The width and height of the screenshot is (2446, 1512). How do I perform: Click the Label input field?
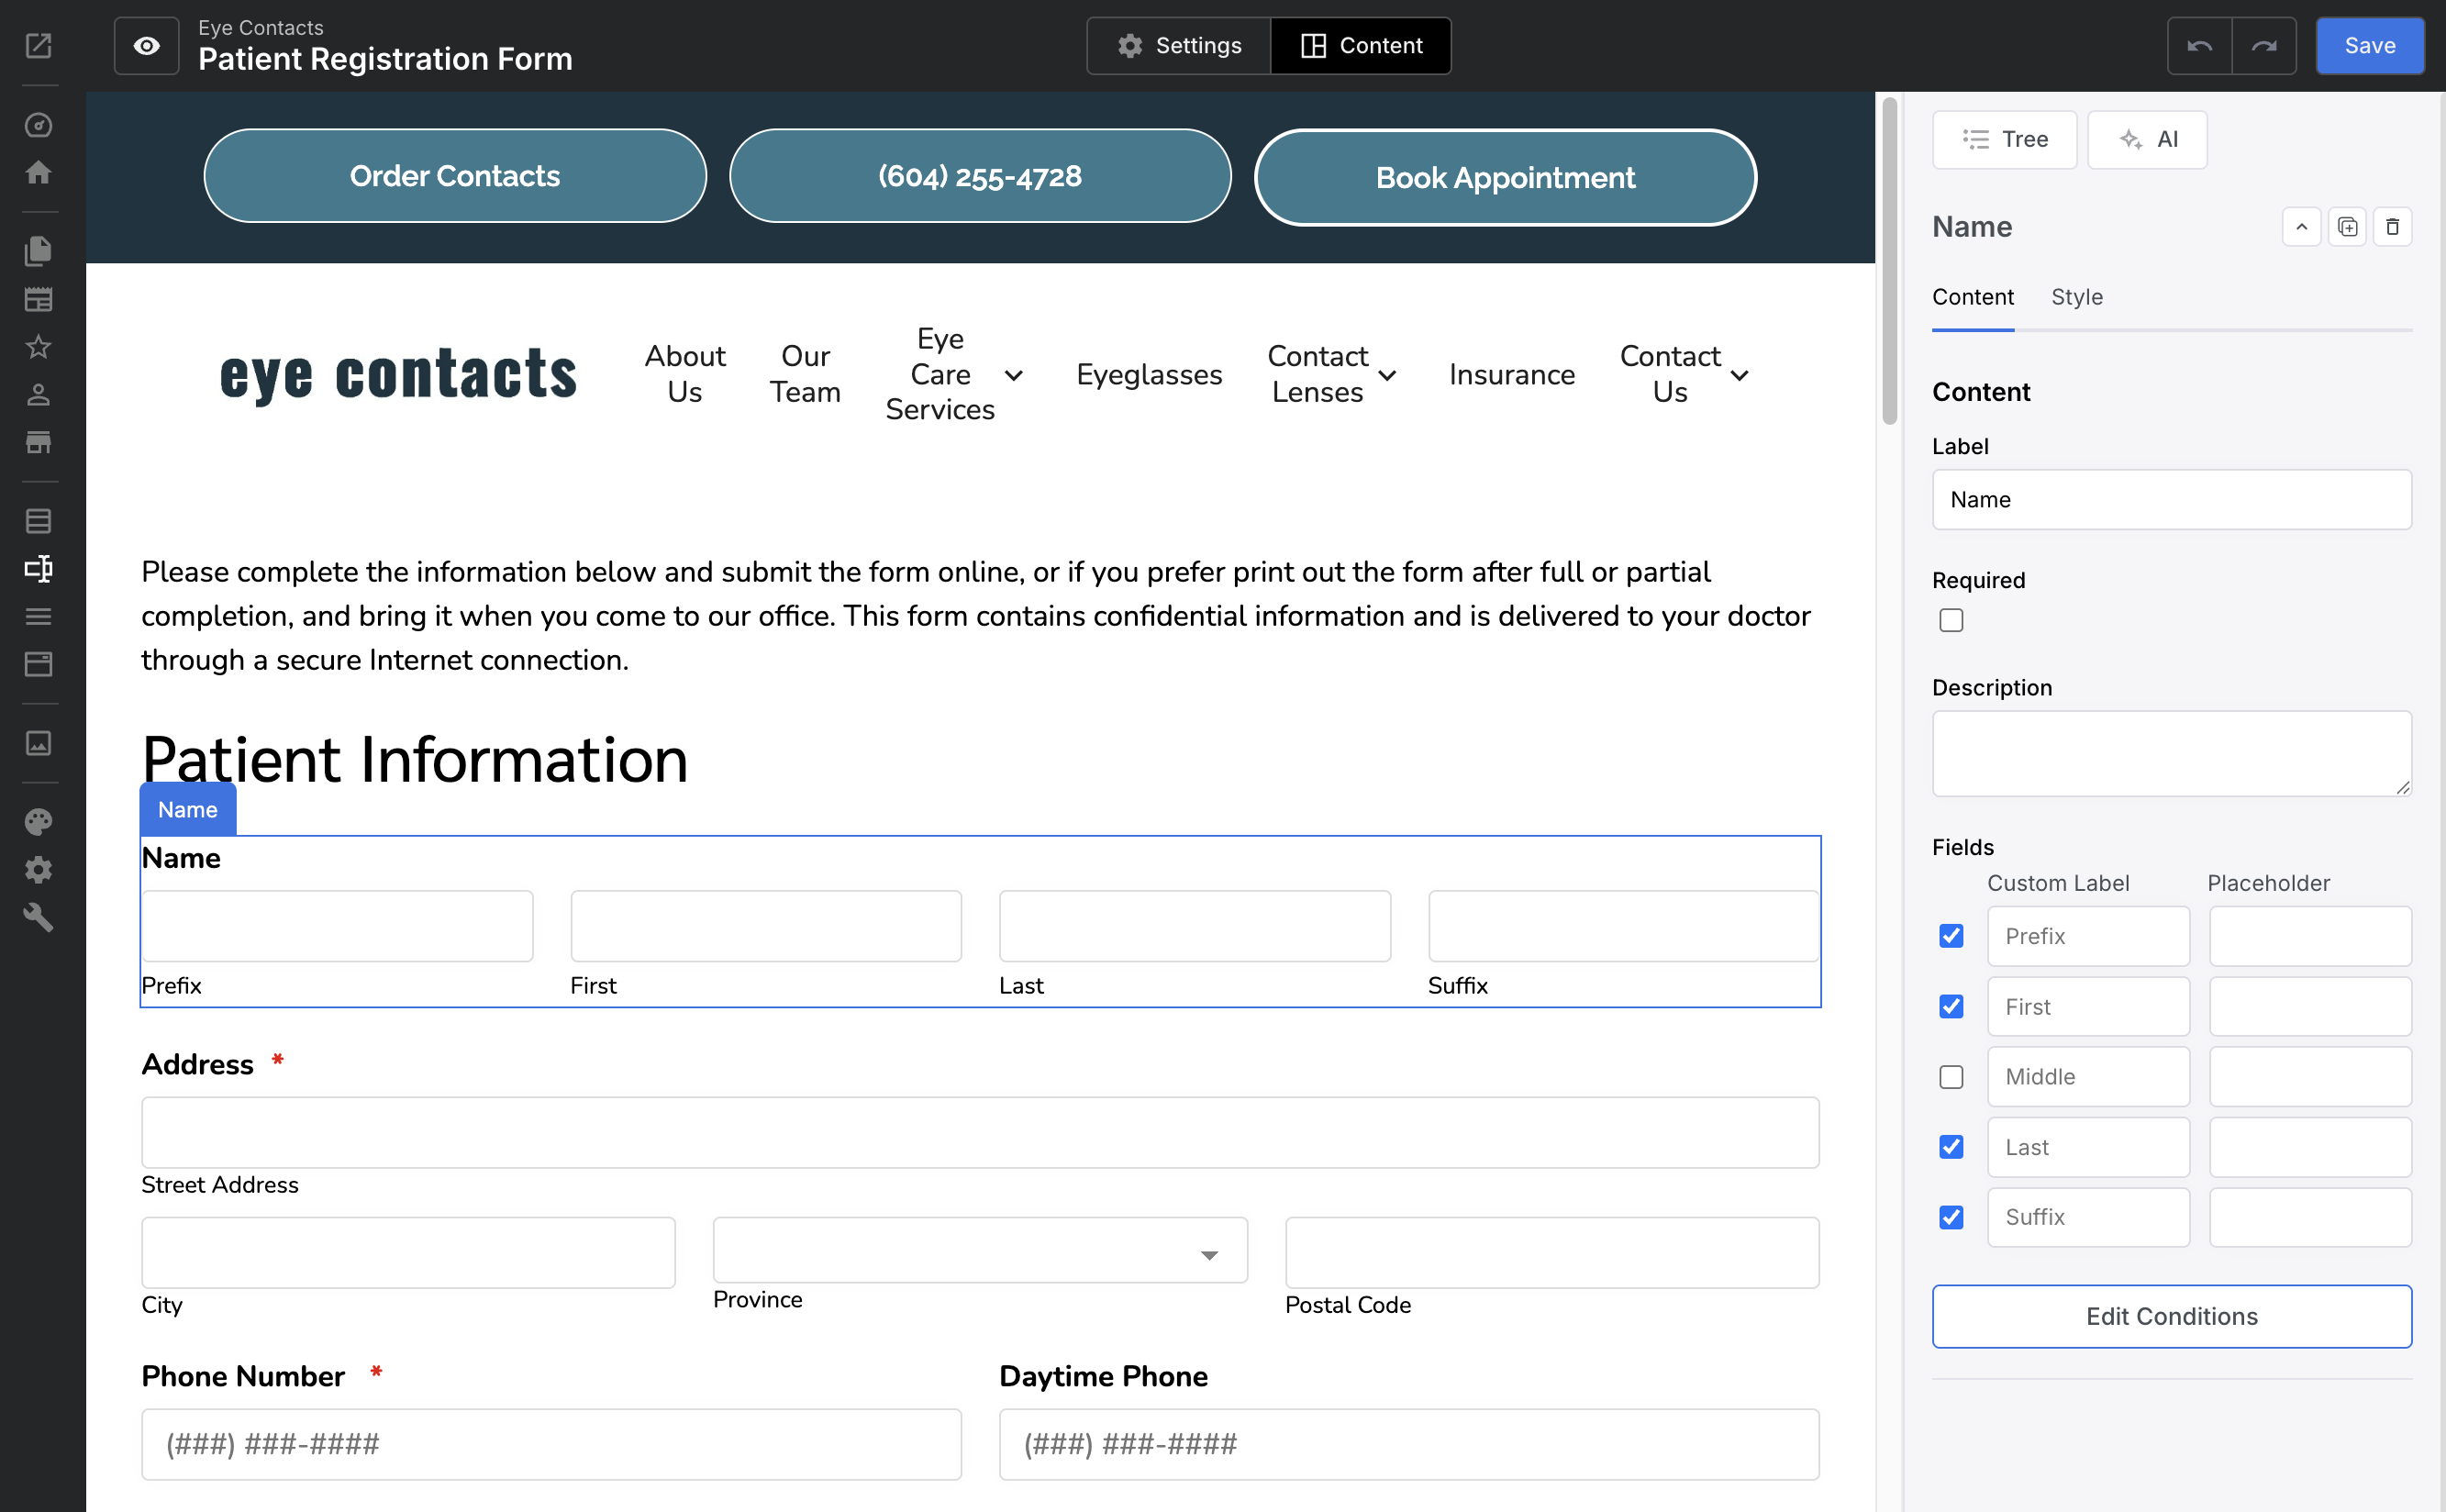2171,500
